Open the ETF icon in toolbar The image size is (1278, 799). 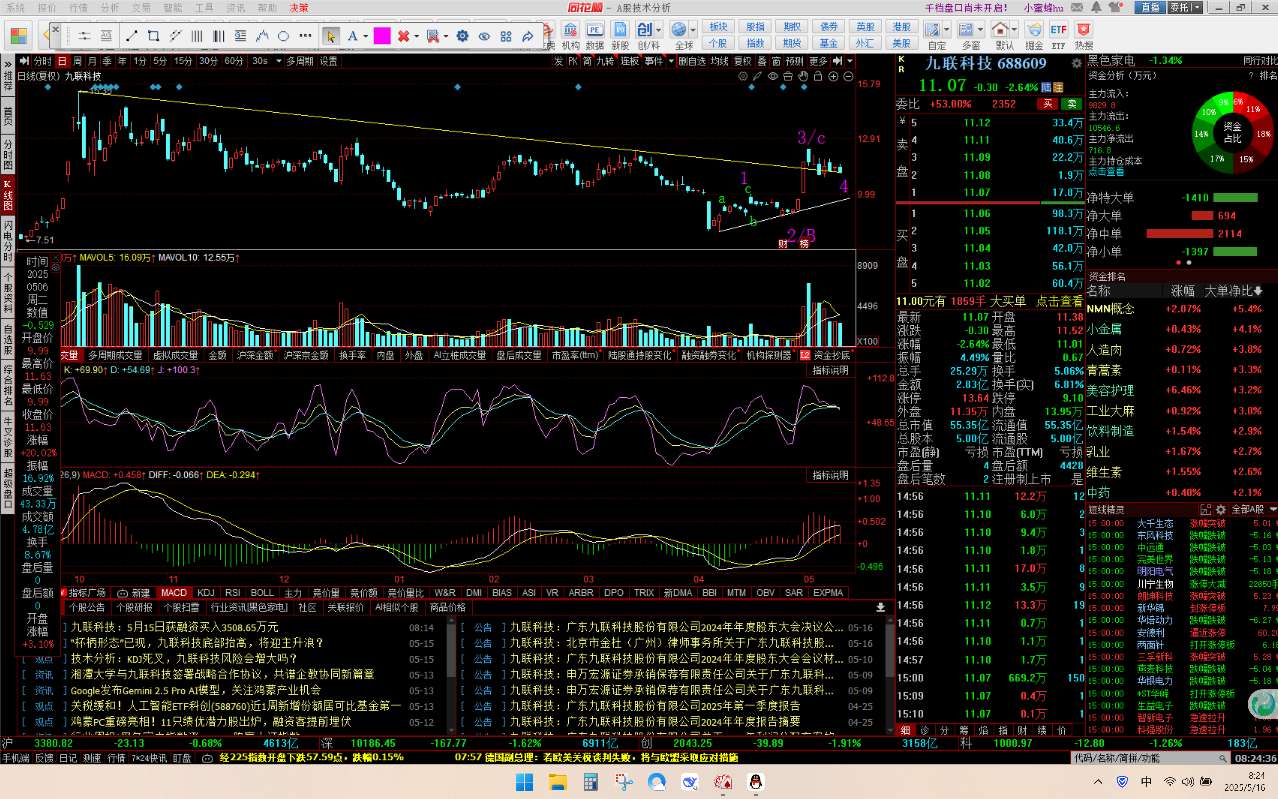[1059, 35]
